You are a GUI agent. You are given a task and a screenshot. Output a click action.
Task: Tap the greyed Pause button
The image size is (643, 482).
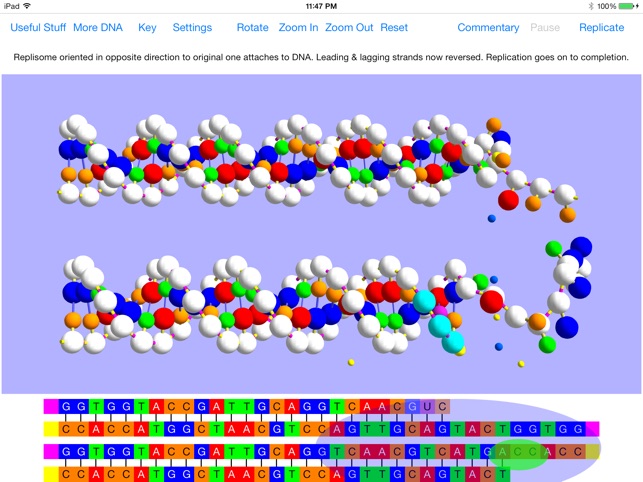tap(545, 27)
